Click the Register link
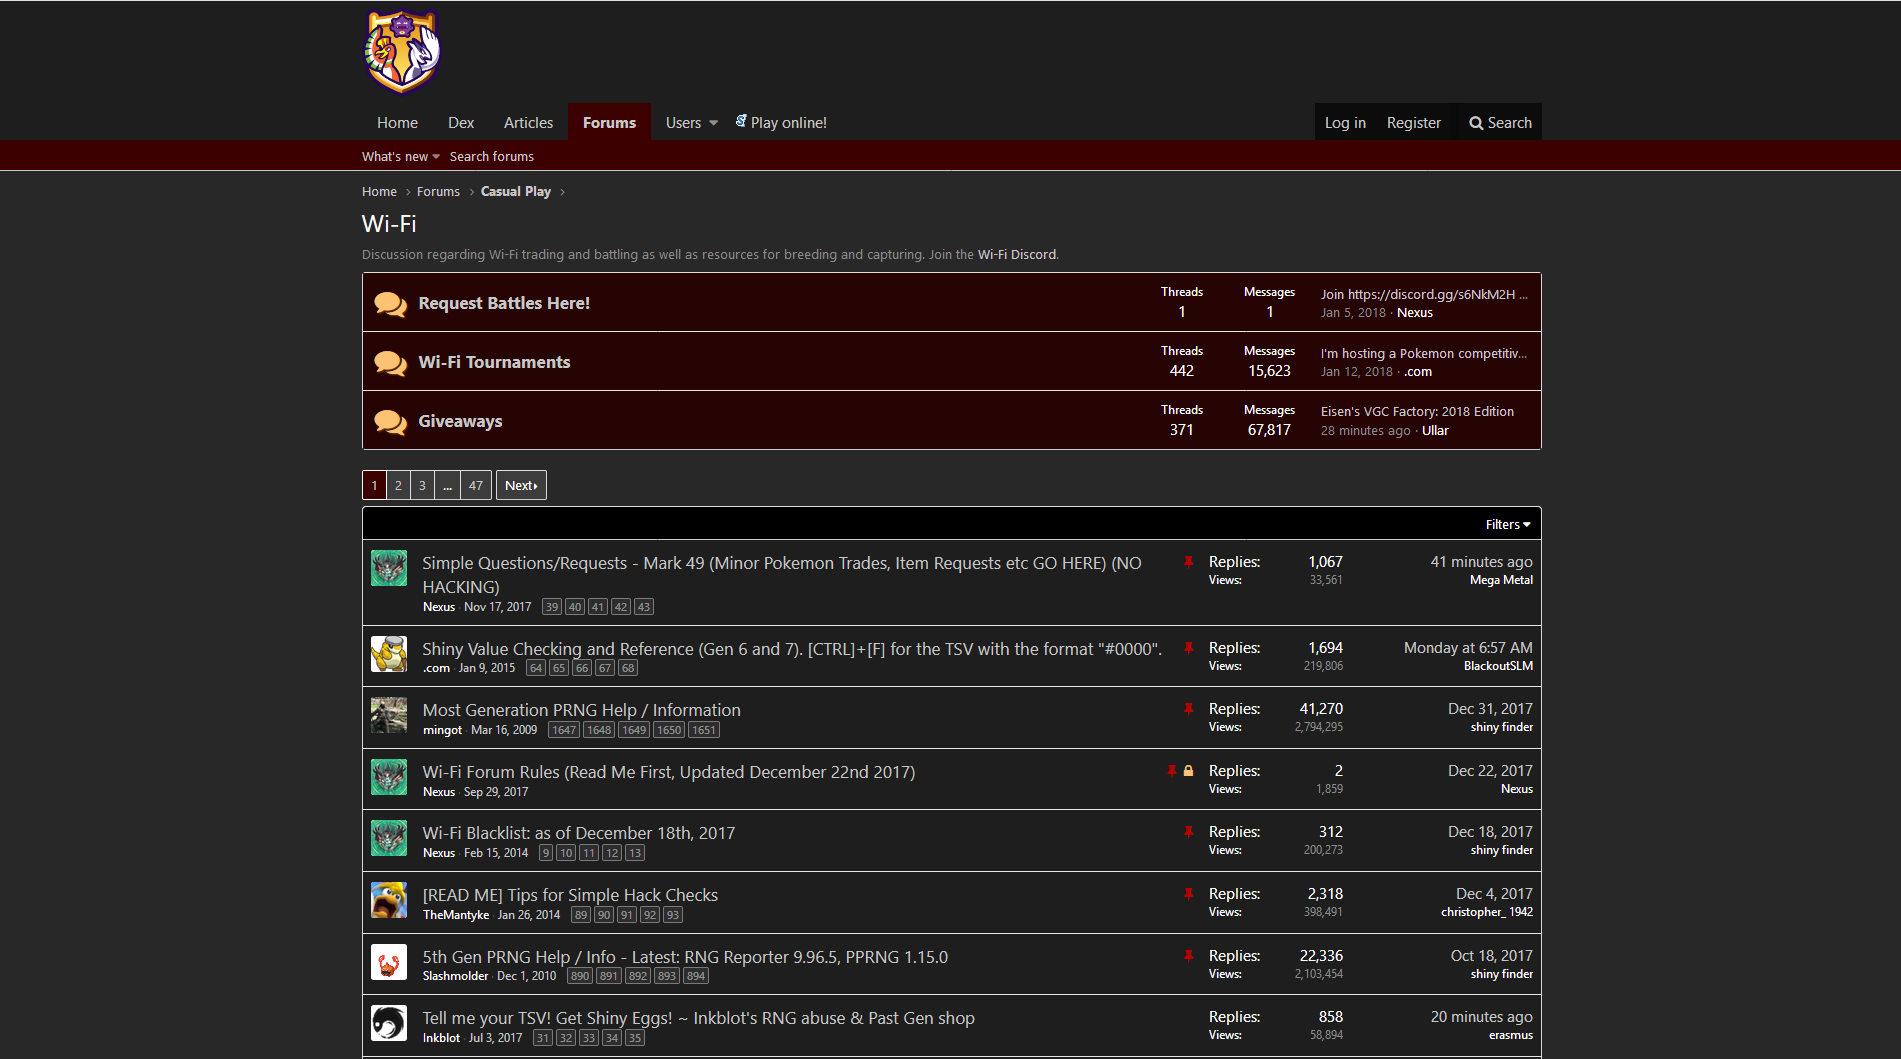This screenshot has height=1059, width=1901. click(1413, 123)
